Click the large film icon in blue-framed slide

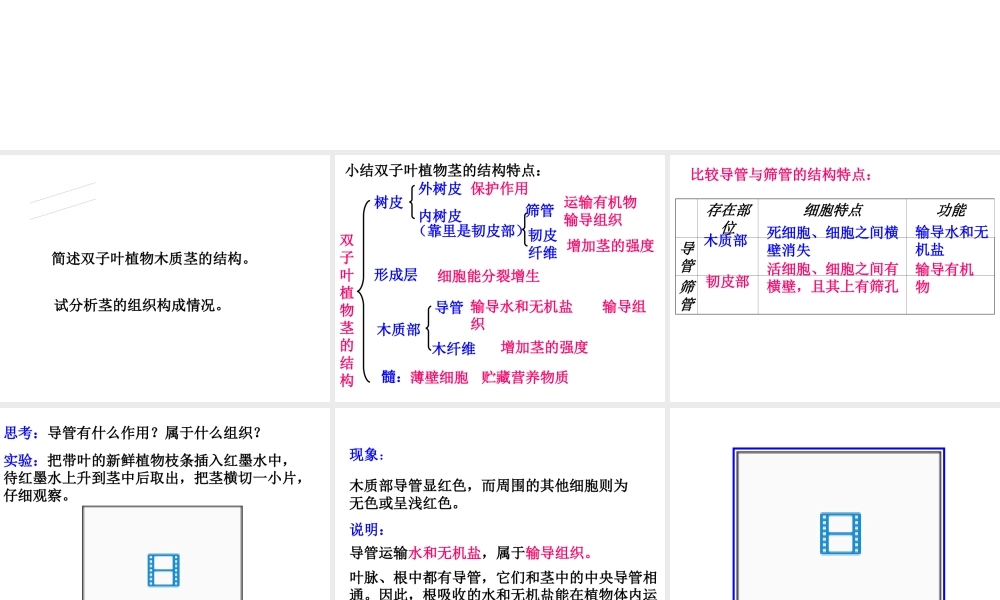[840, 534]
